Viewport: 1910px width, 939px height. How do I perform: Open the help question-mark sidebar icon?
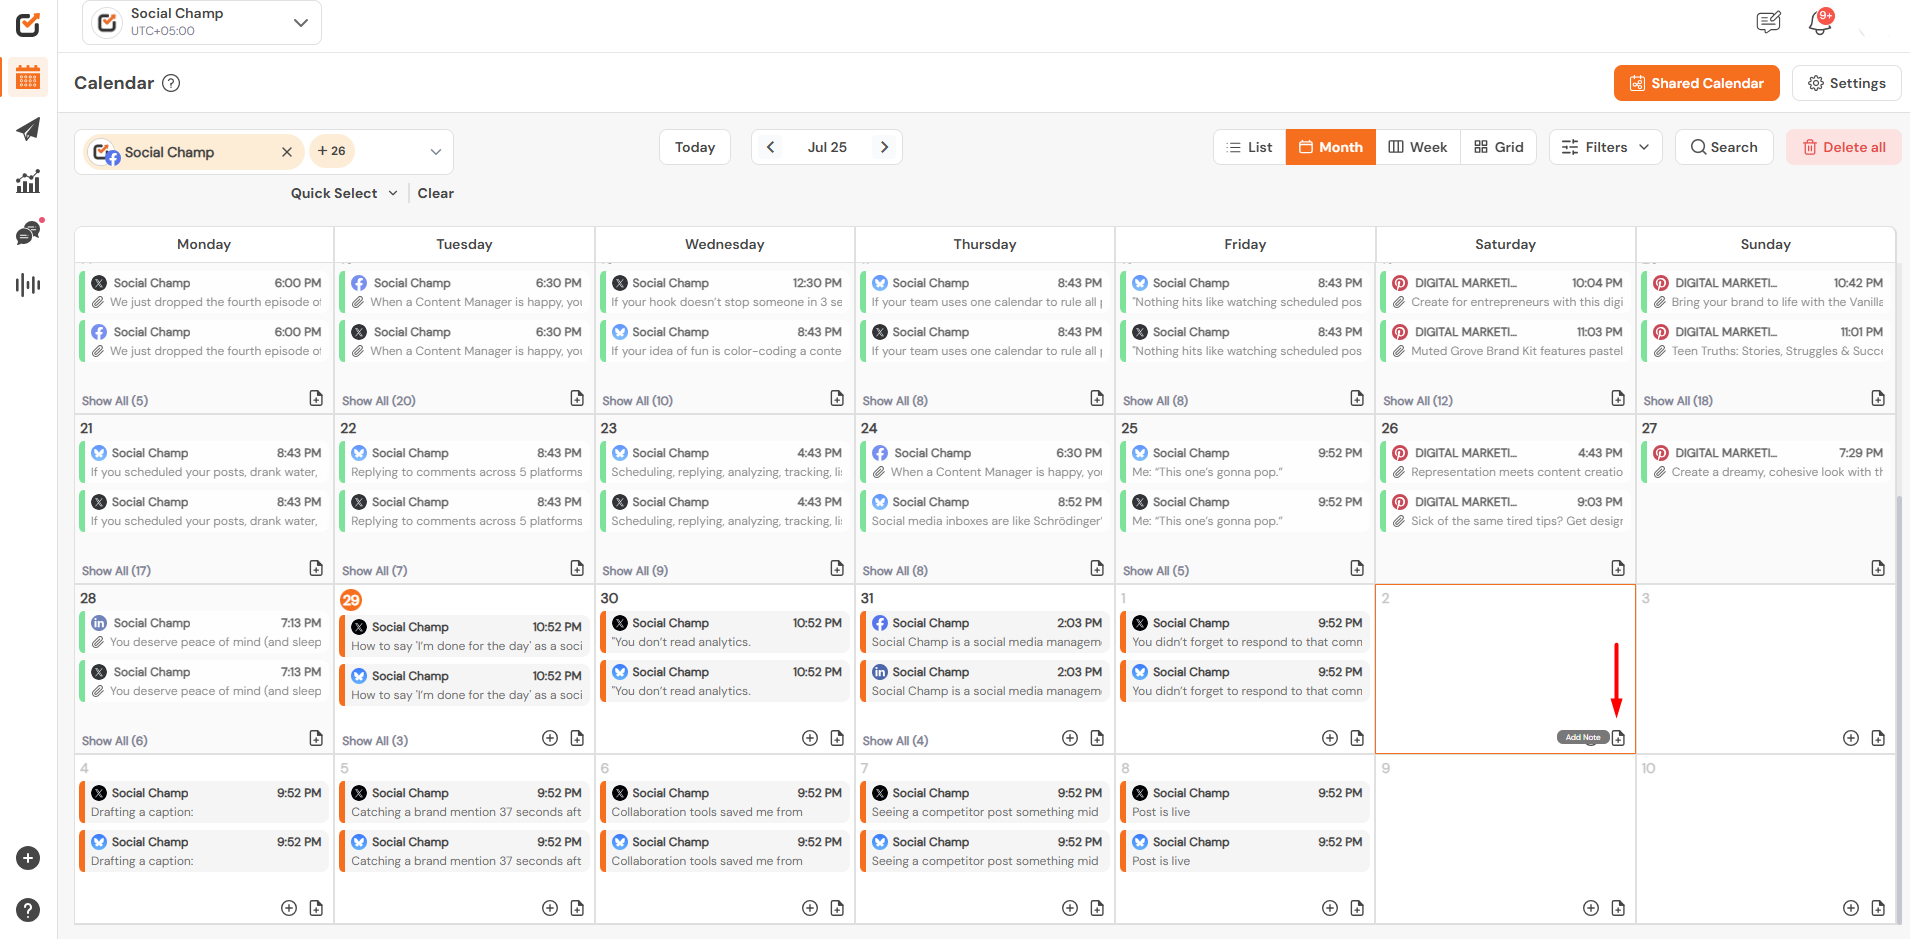pyautogui.click(x=28, y=910)
